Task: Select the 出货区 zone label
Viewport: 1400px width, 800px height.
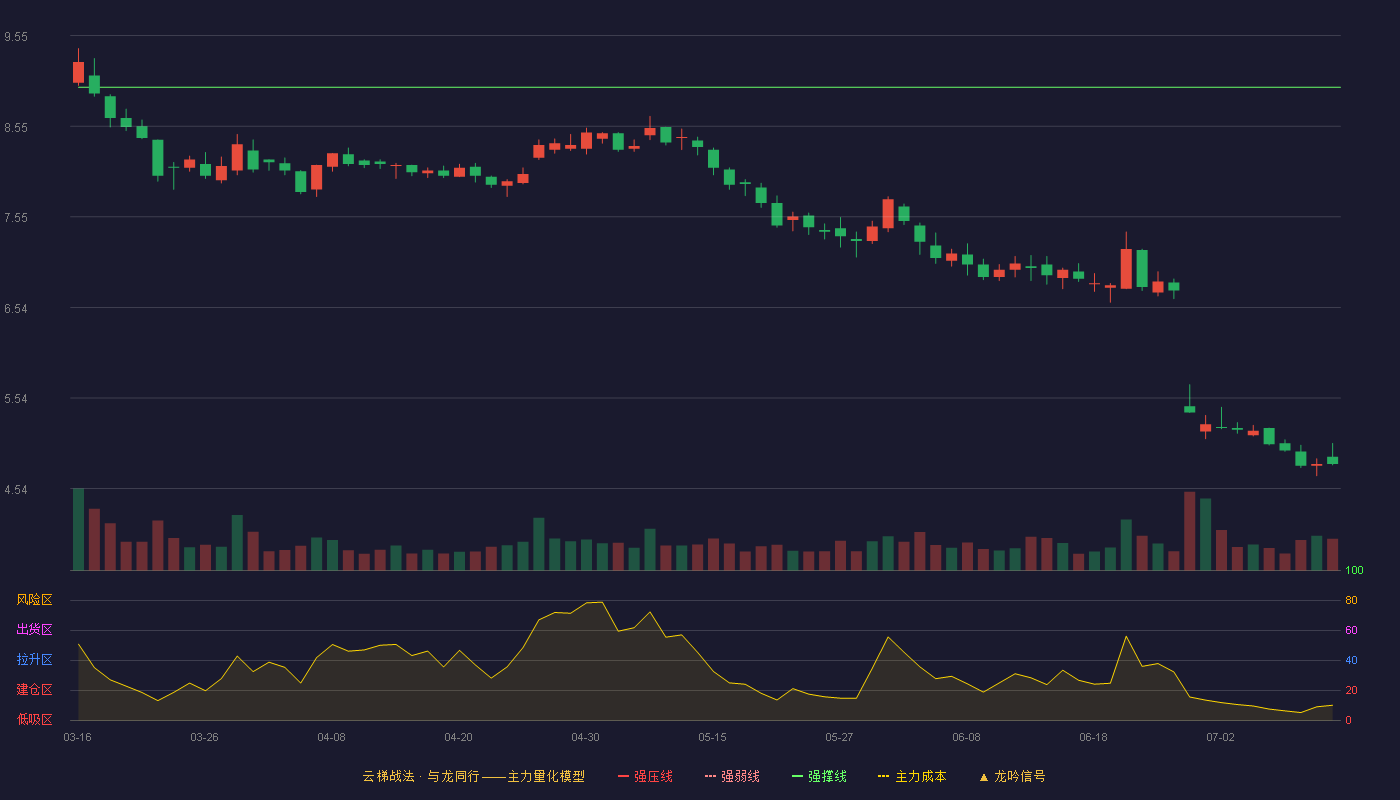Action: [34, 630]
